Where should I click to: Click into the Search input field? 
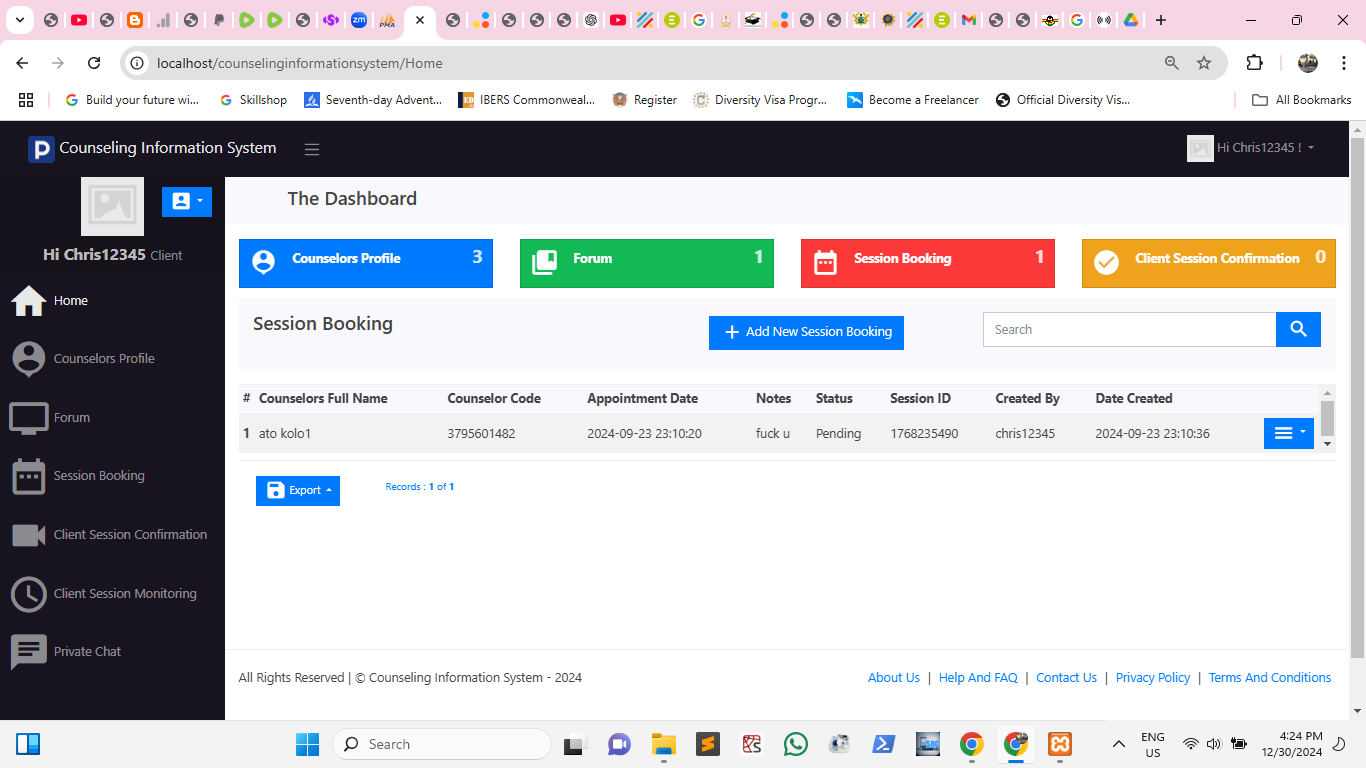point(1129,329)
